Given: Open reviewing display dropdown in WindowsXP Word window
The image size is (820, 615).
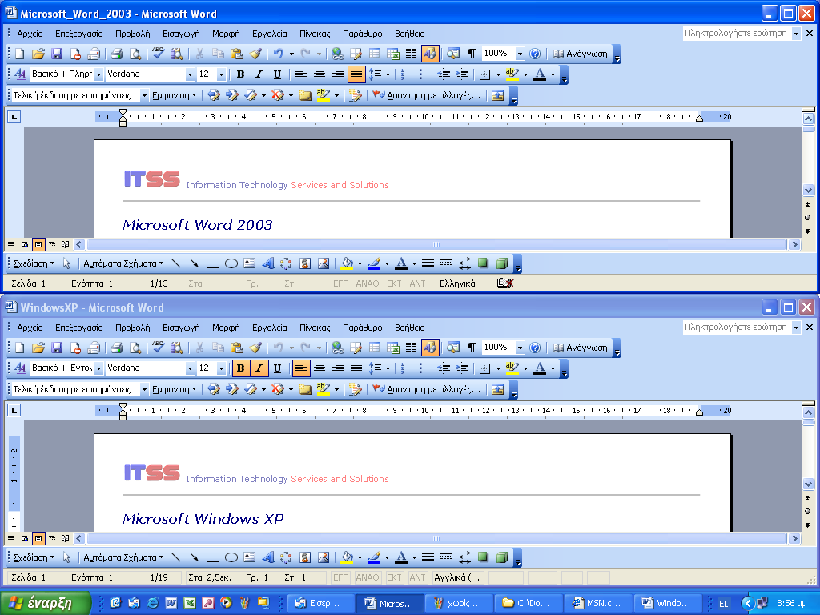Looking at the screenshot, I should [x=144, y=389].
